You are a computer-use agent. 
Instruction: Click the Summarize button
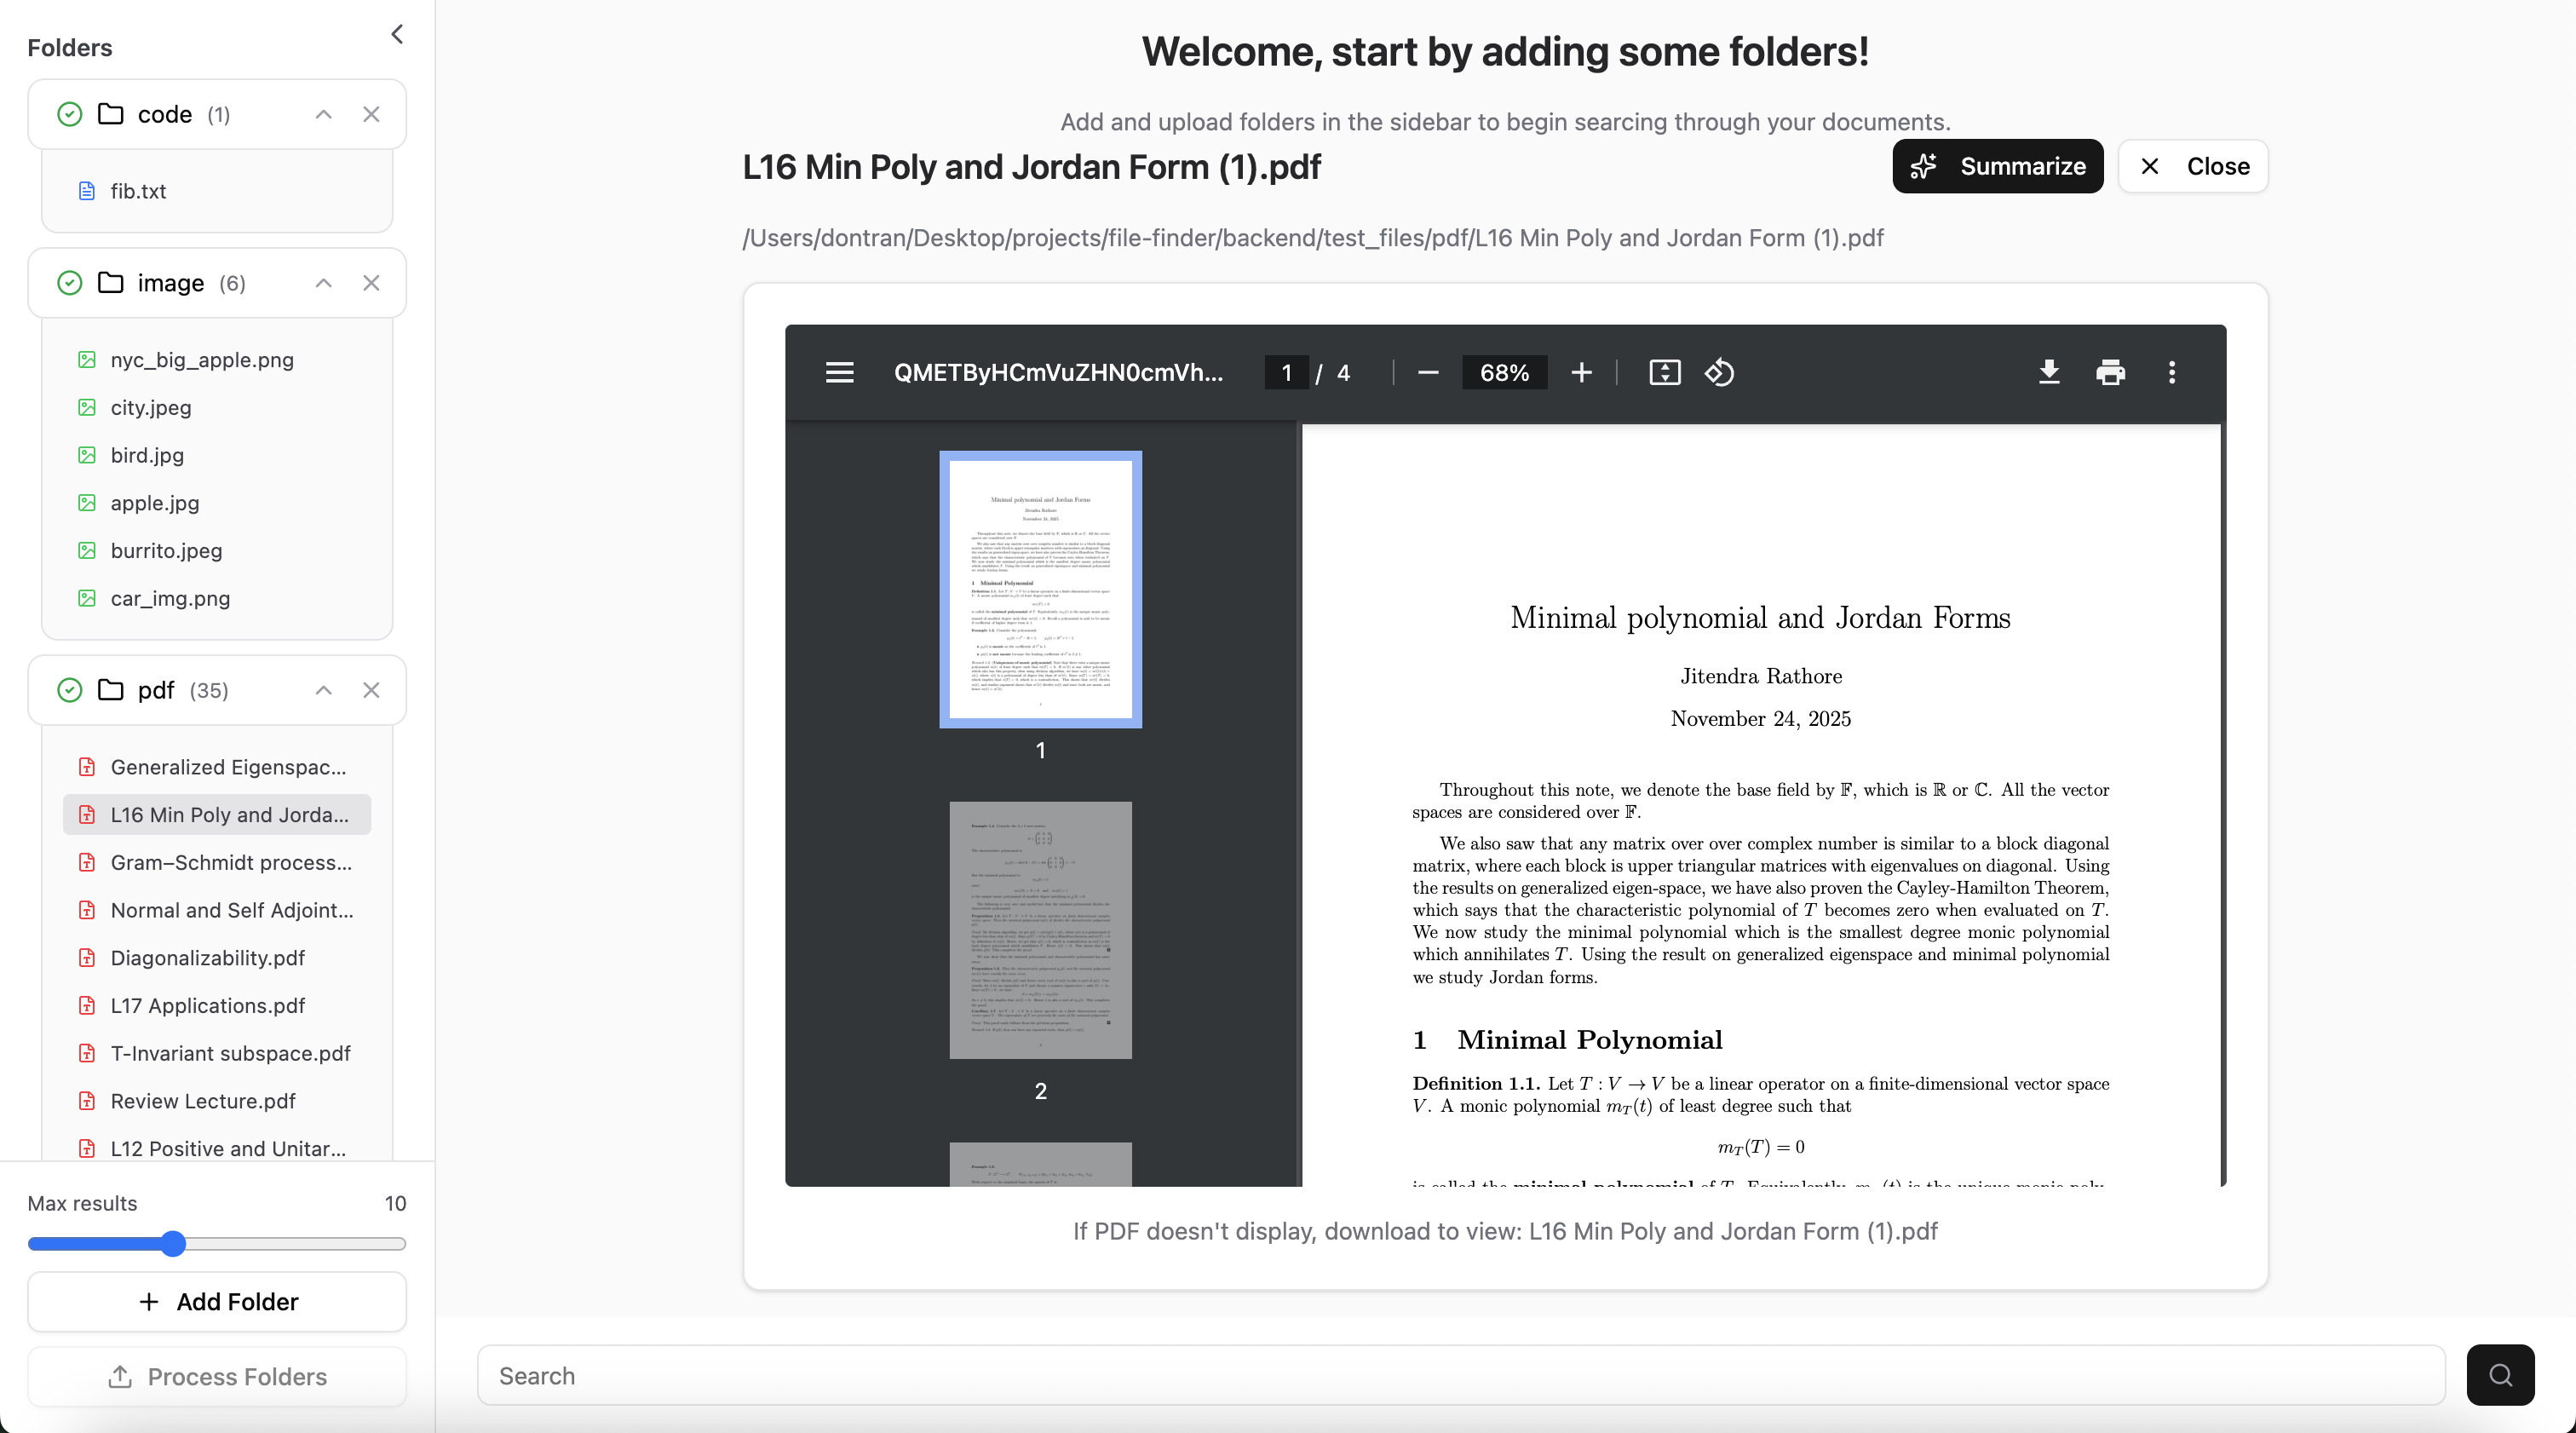[x=1997, y=166]
